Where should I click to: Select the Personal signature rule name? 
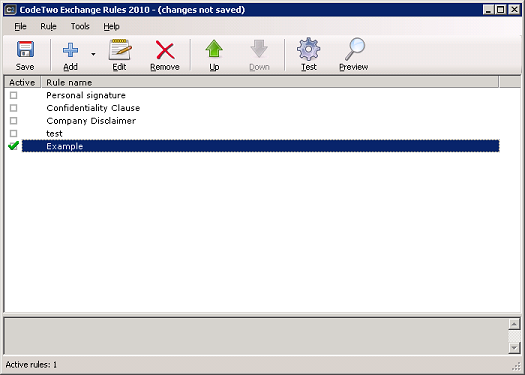tap(86, 95)
